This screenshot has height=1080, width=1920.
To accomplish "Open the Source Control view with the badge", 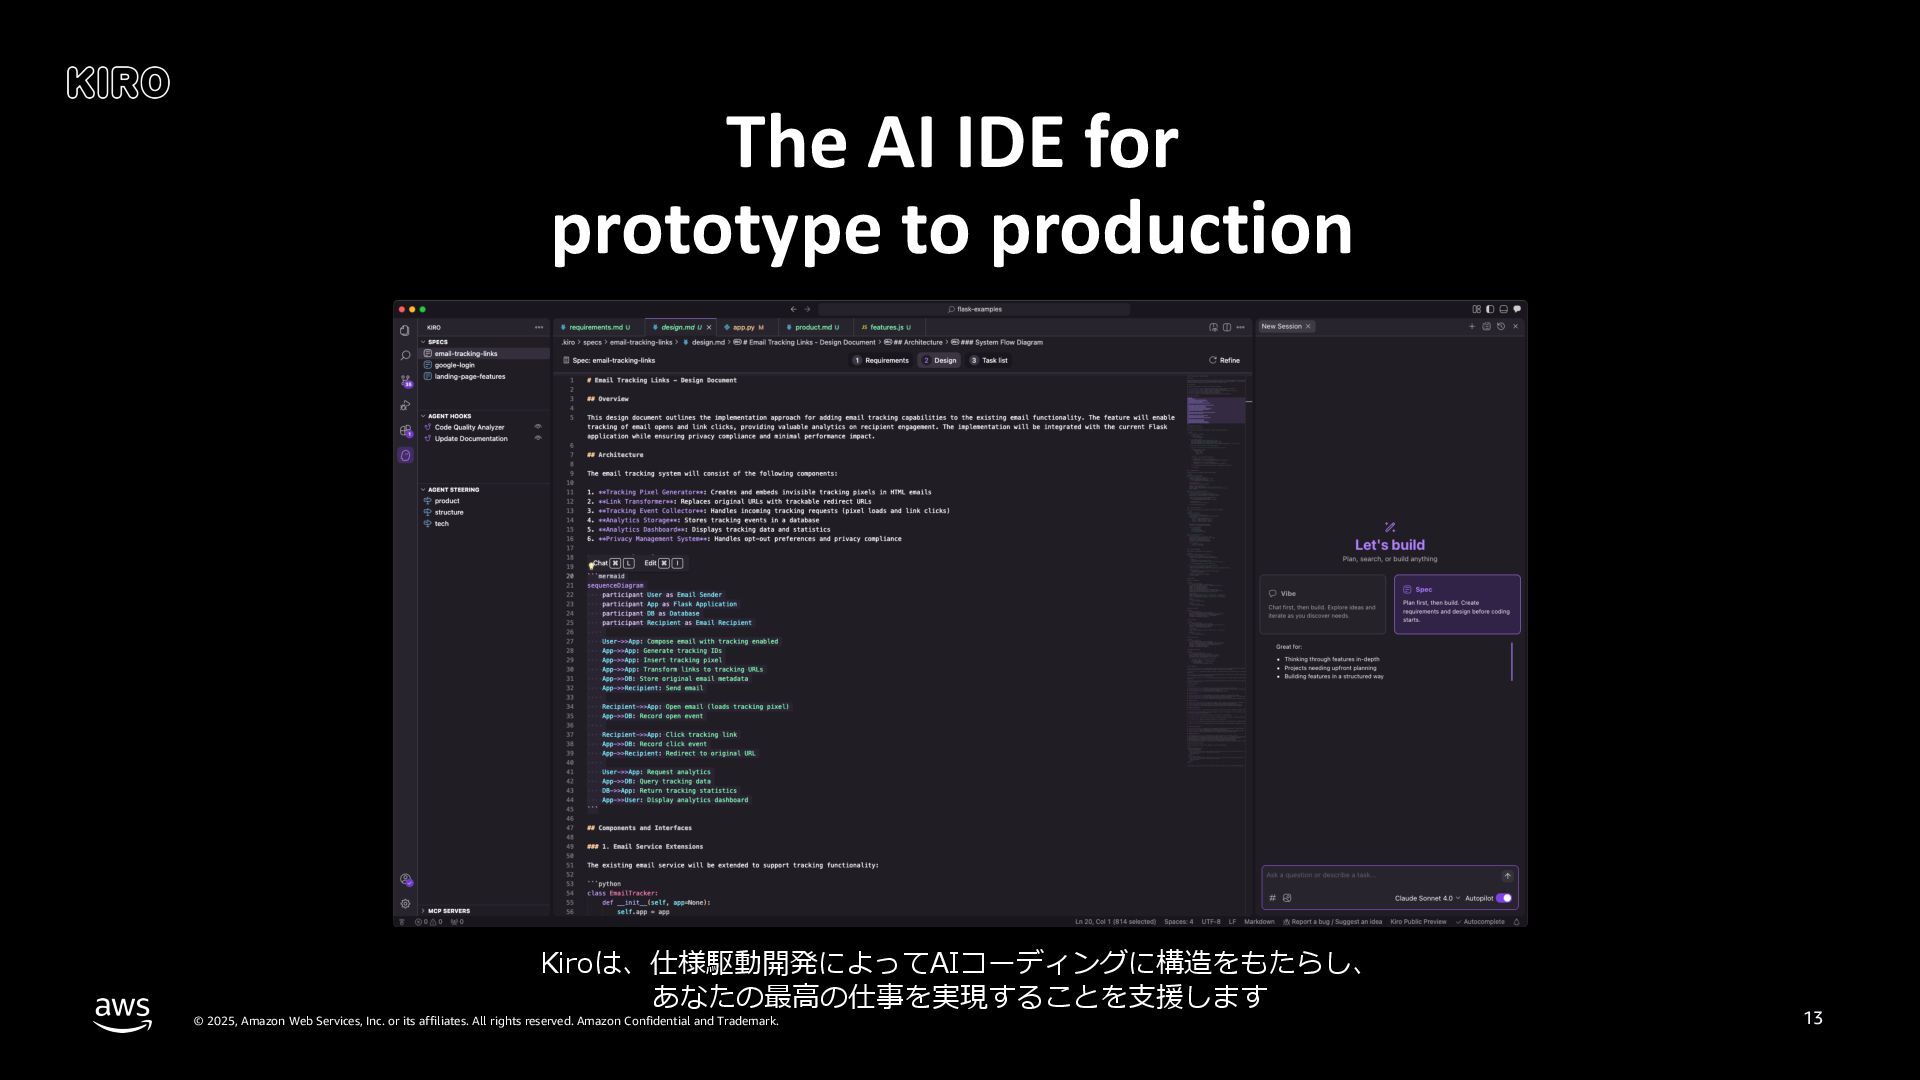I will click(405, 381).
